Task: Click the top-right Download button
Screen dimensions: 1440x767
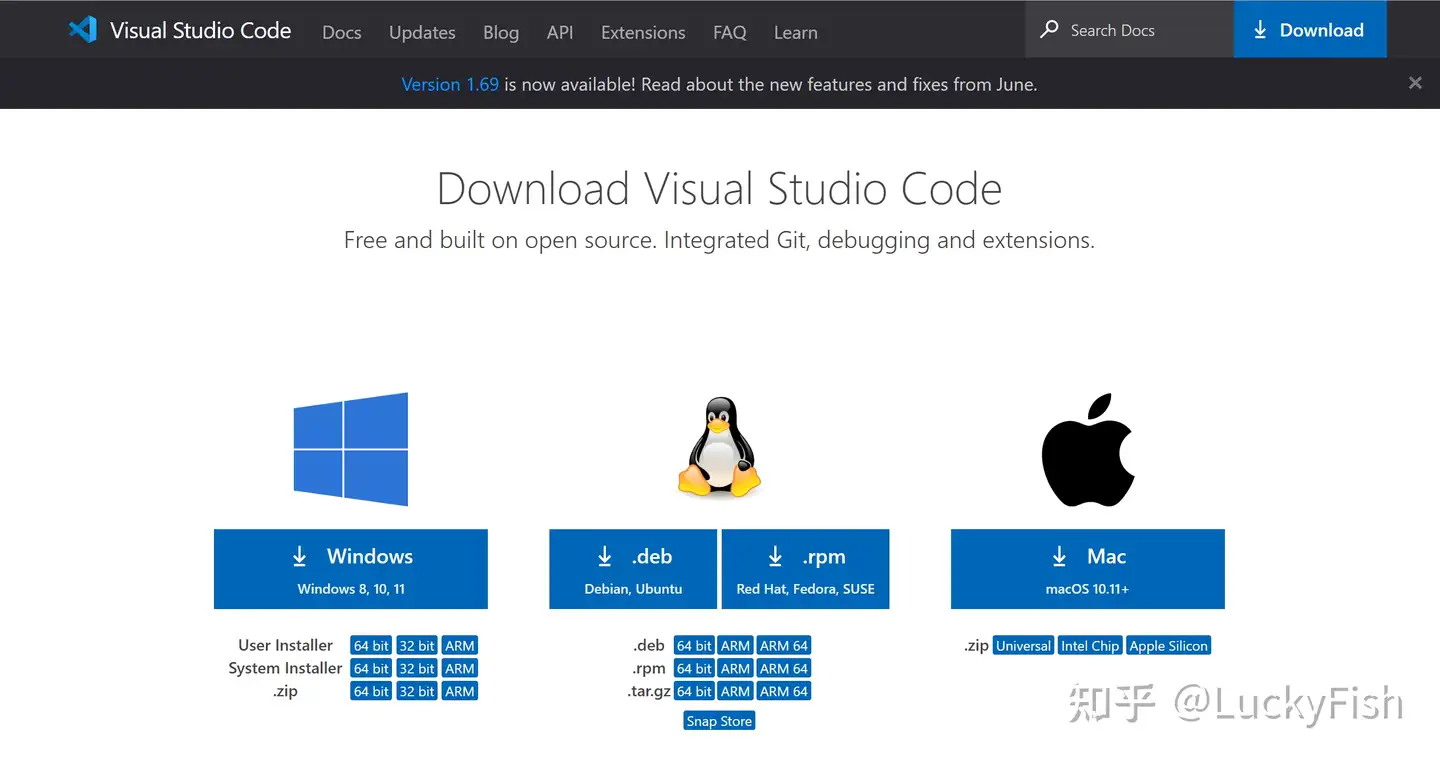Action: click(x=1310, y=30)
